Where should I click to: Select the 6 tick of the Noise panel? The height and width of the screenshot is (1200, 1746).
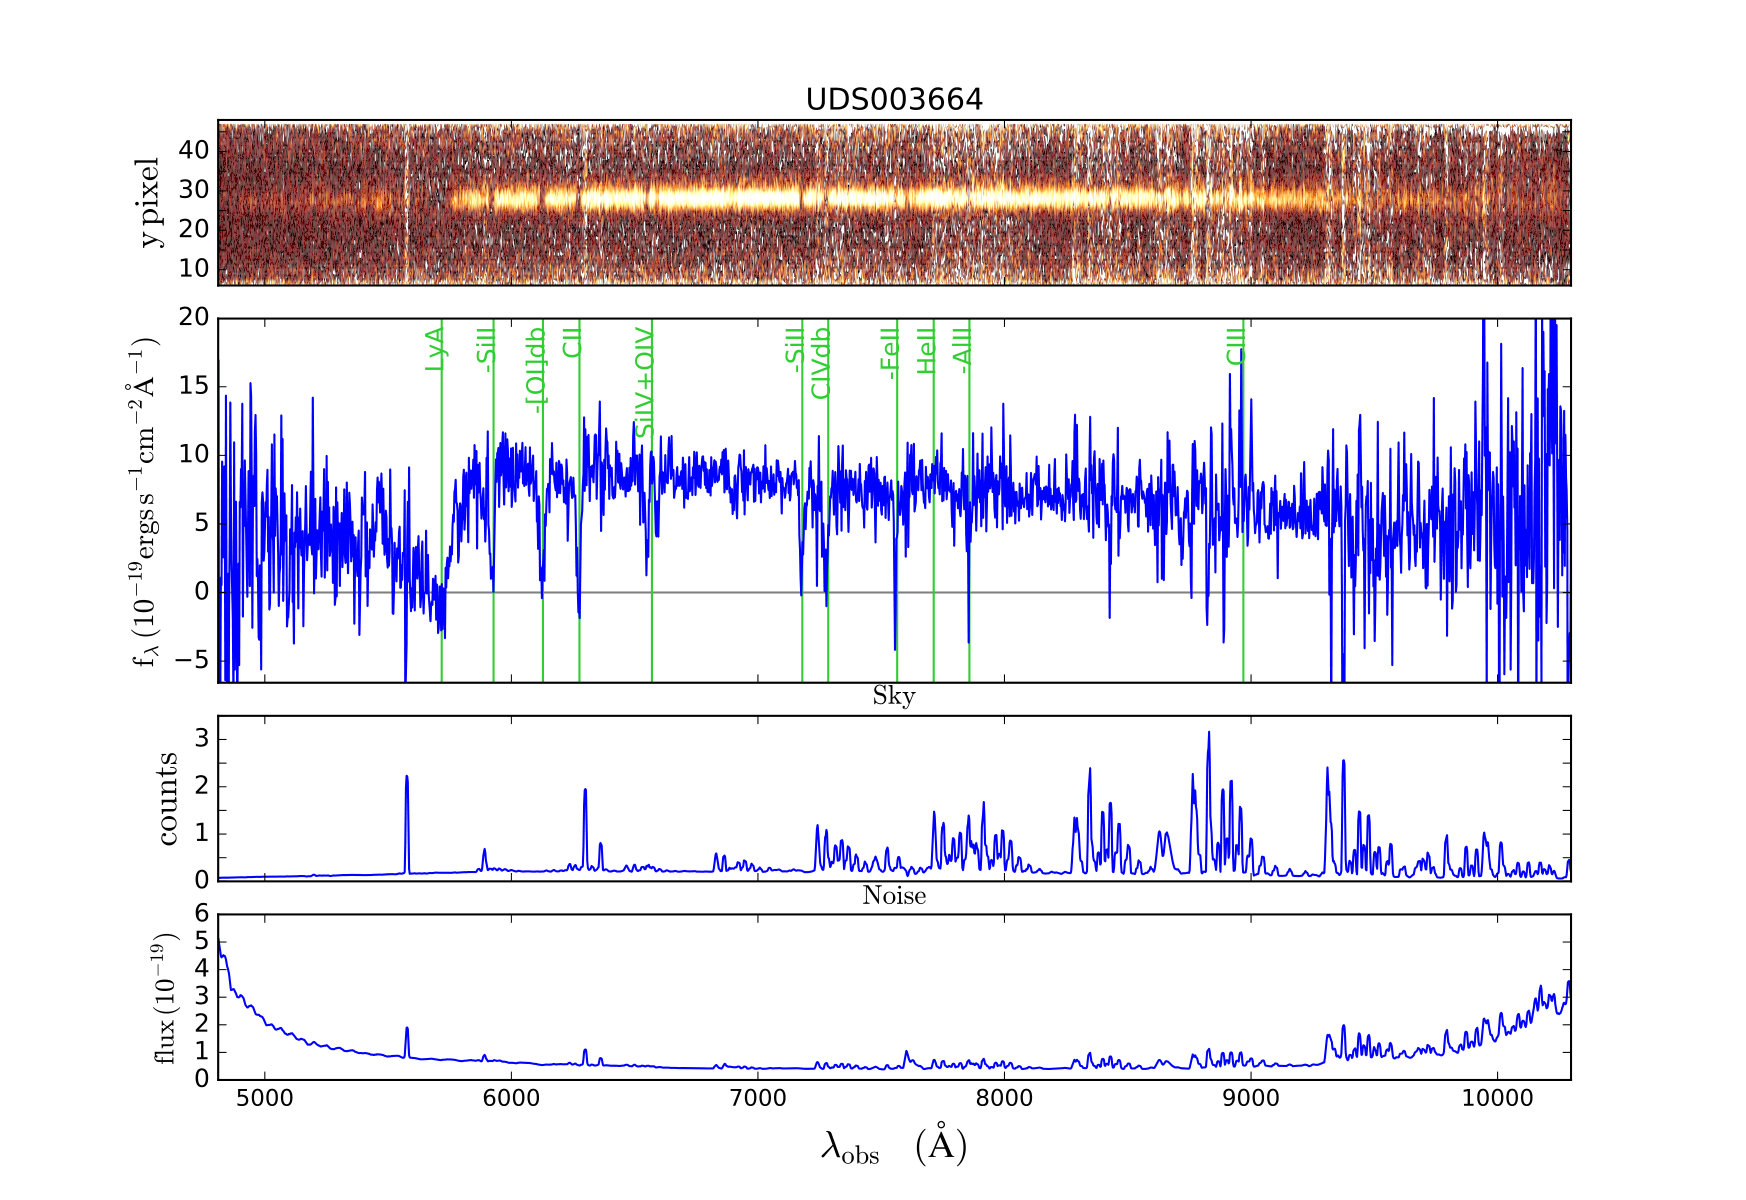(x=201, y=913)
